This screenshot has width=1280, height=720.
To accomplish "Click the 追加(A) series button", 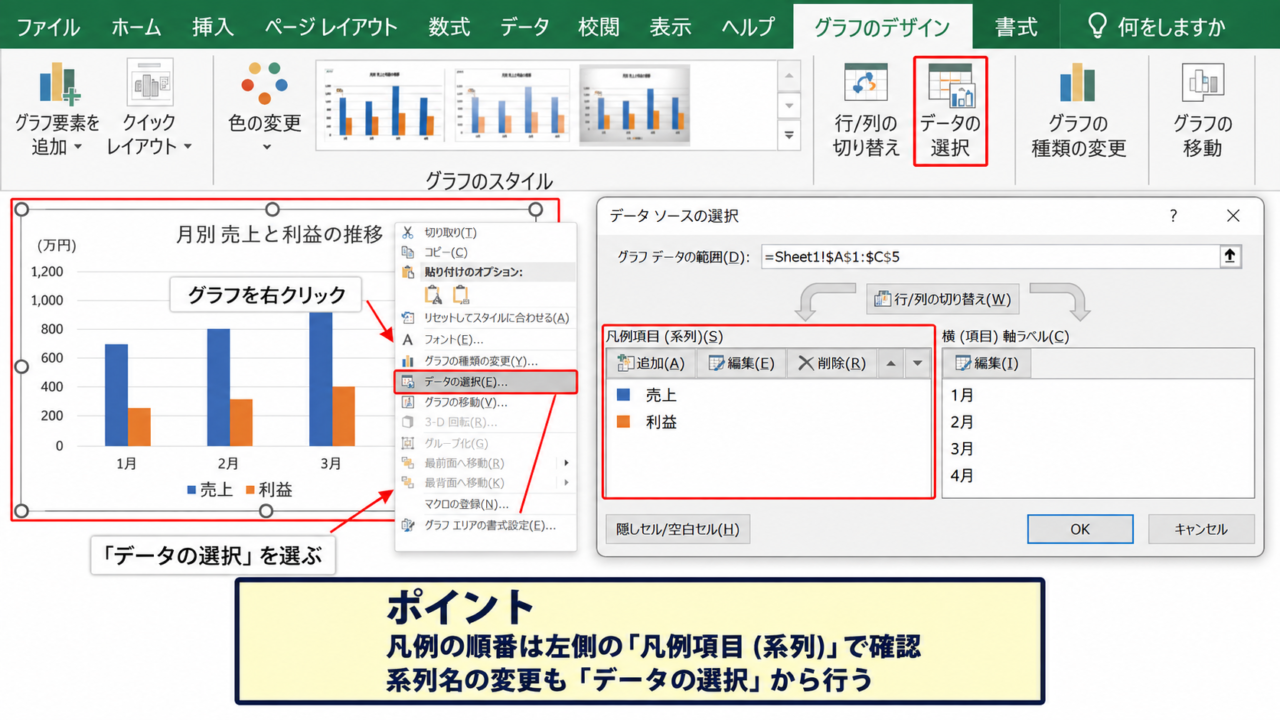I will 651,363.
